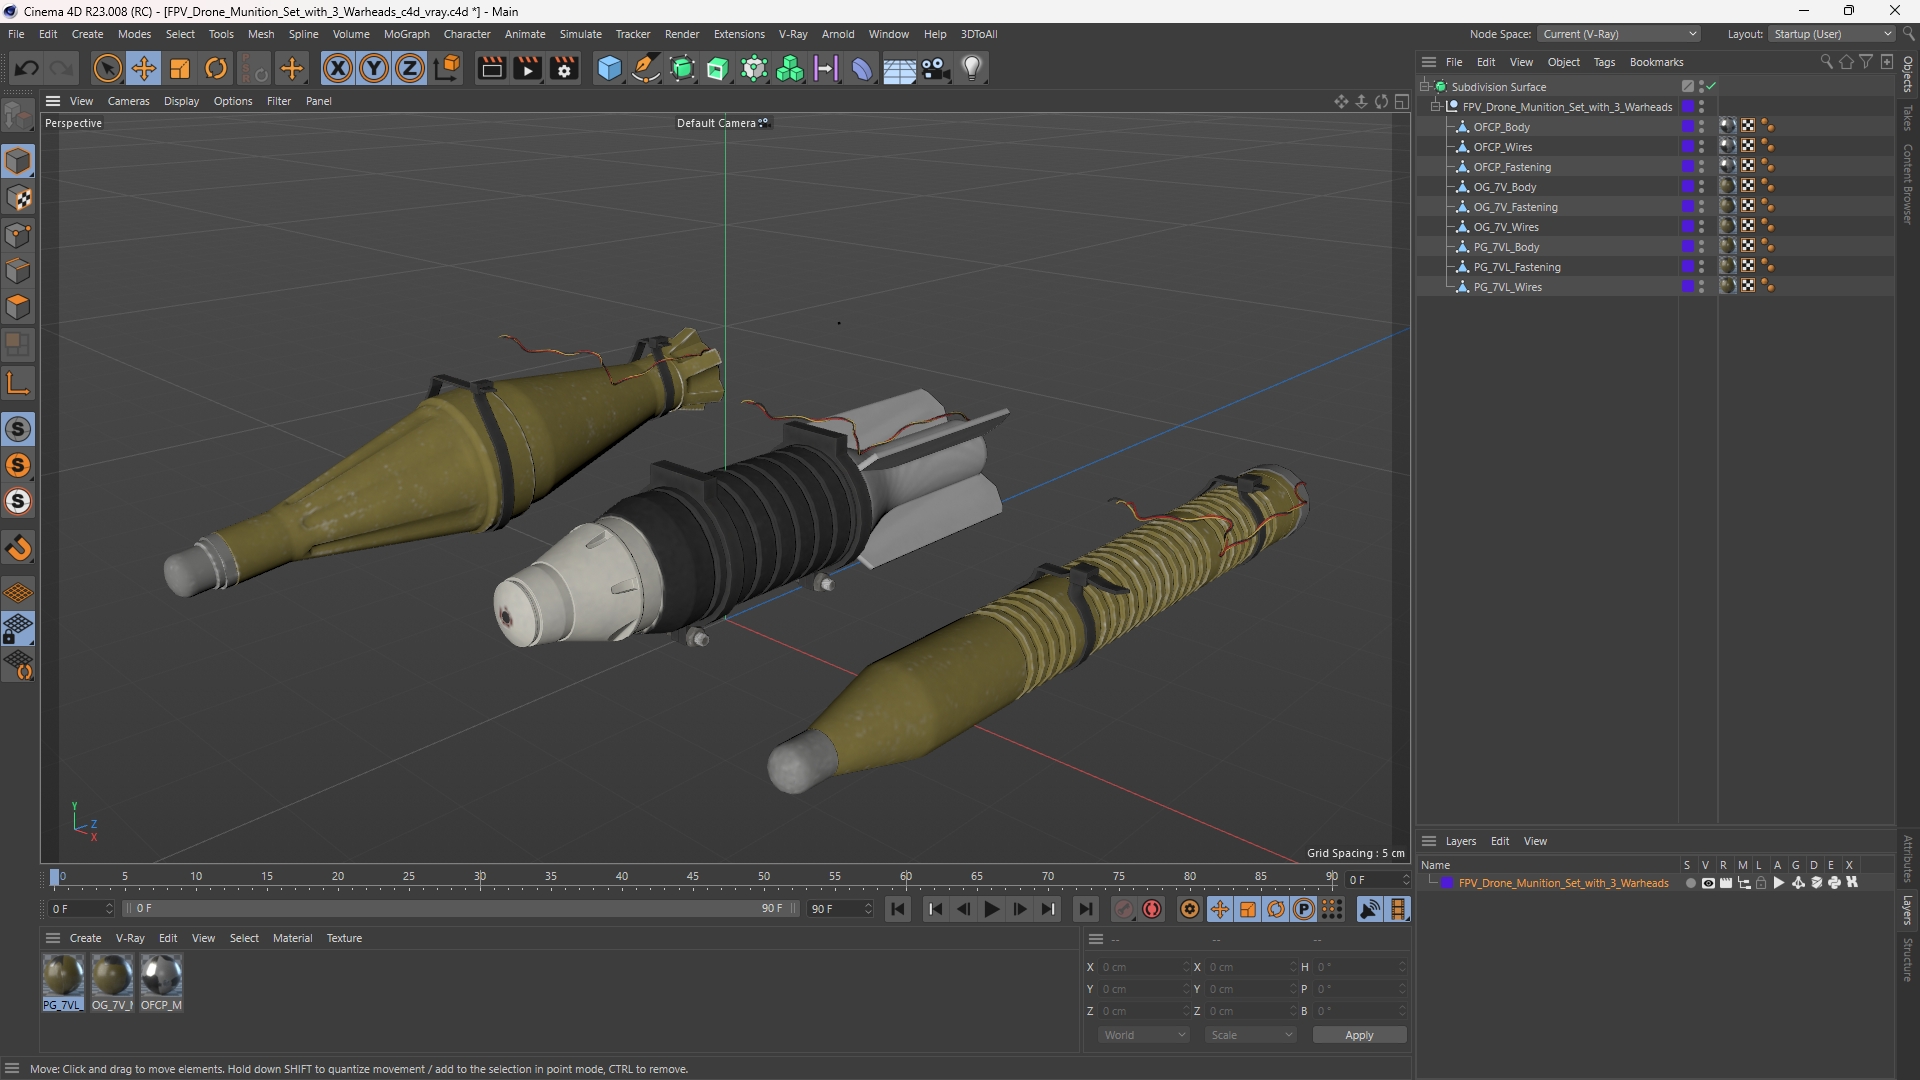
Task: Collapse FPV_Drone_Munition_Set_with_3_Warheads node
Action: (1436, 107)
